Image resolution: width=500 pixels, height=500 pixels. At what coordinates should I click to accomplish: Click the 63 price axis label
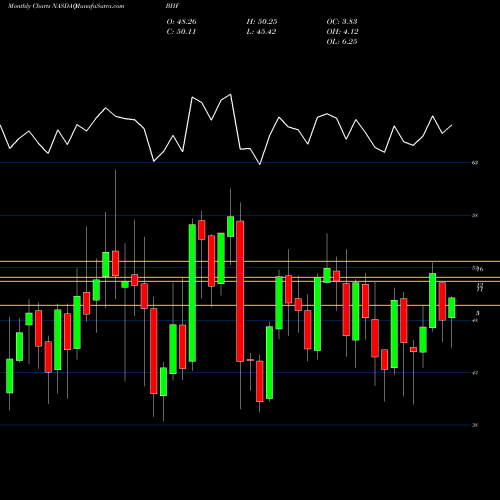(x=475, y=163)
